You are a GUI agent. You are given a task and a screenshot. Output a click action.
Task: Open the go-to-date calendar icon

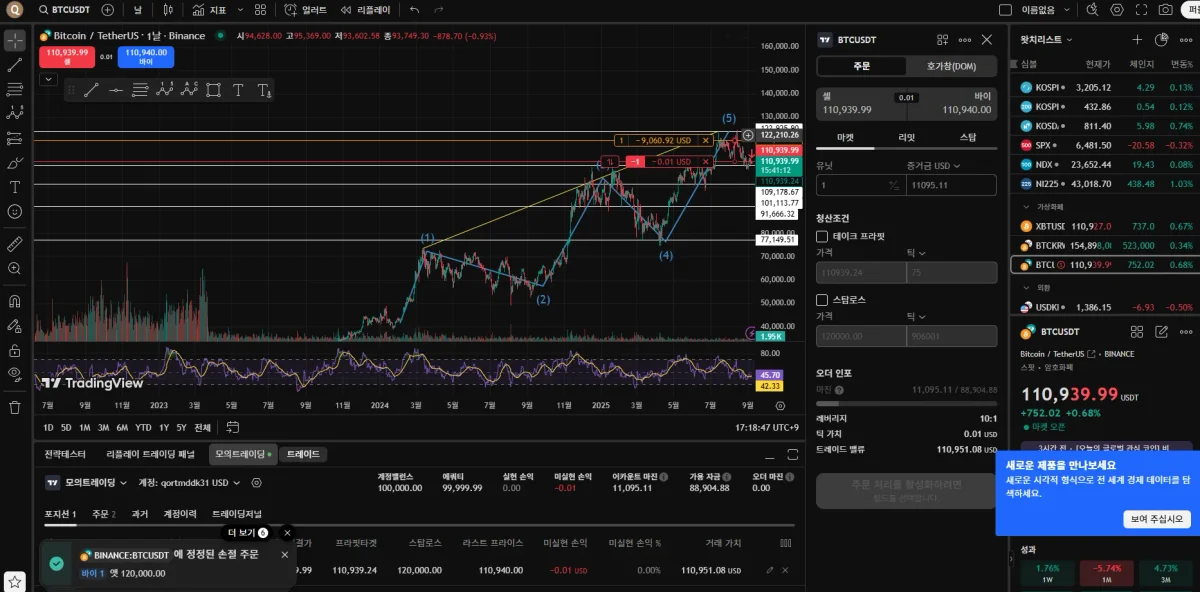tap(233, 427)
